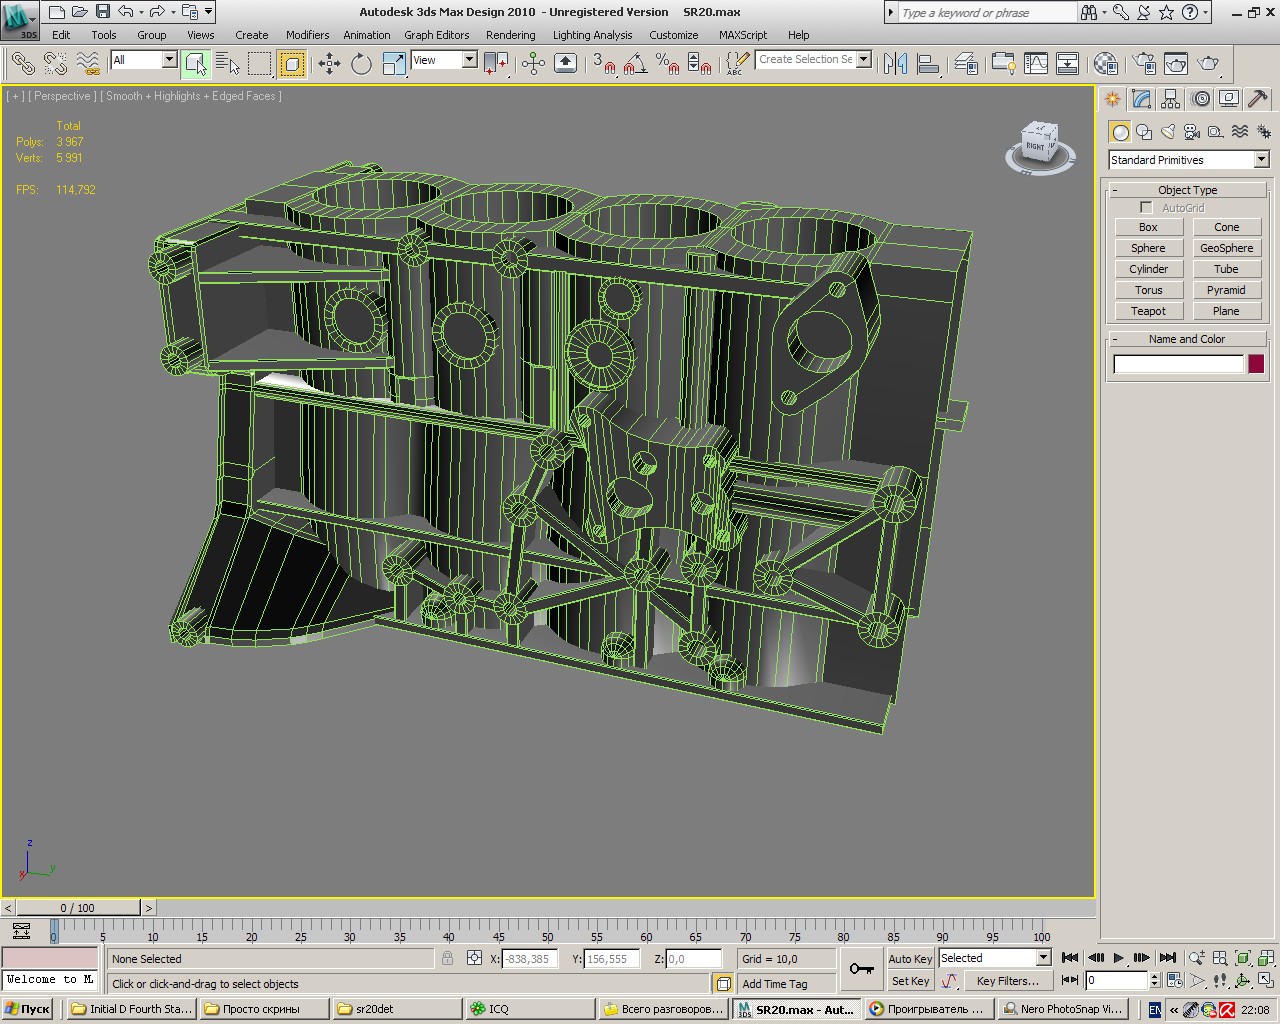Enable the AutoGrid checkbox
Screen dimensions: 1280x1024
[x=1146, y=208]
